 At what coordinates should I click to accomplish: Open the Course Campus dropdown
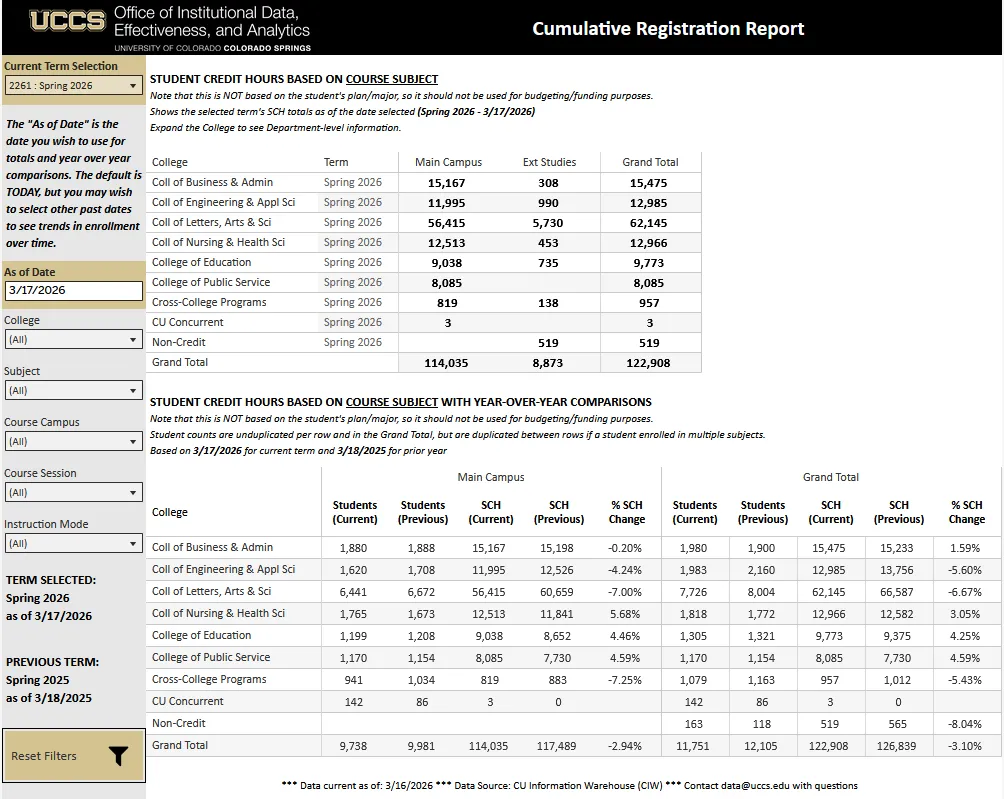(x=135, y=441)
